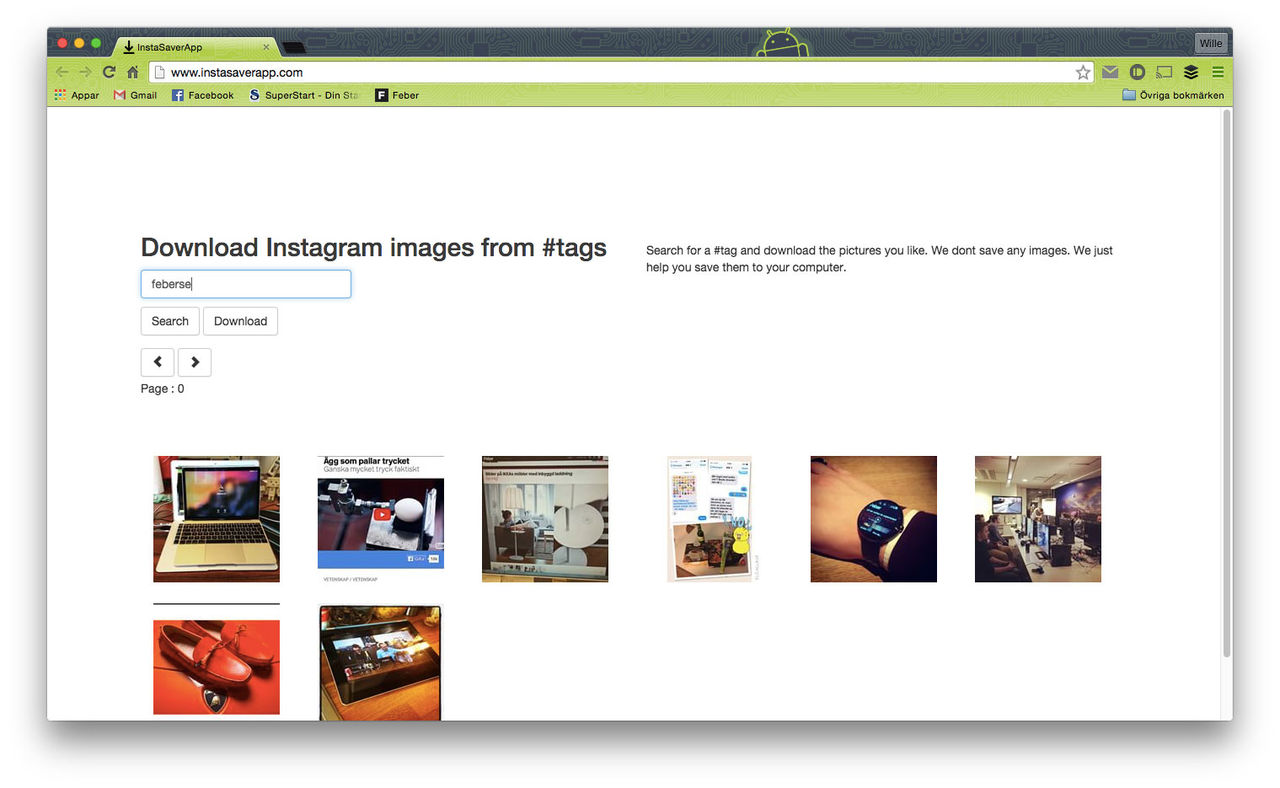Click the Cast screen icon in toolbar

1163,72
